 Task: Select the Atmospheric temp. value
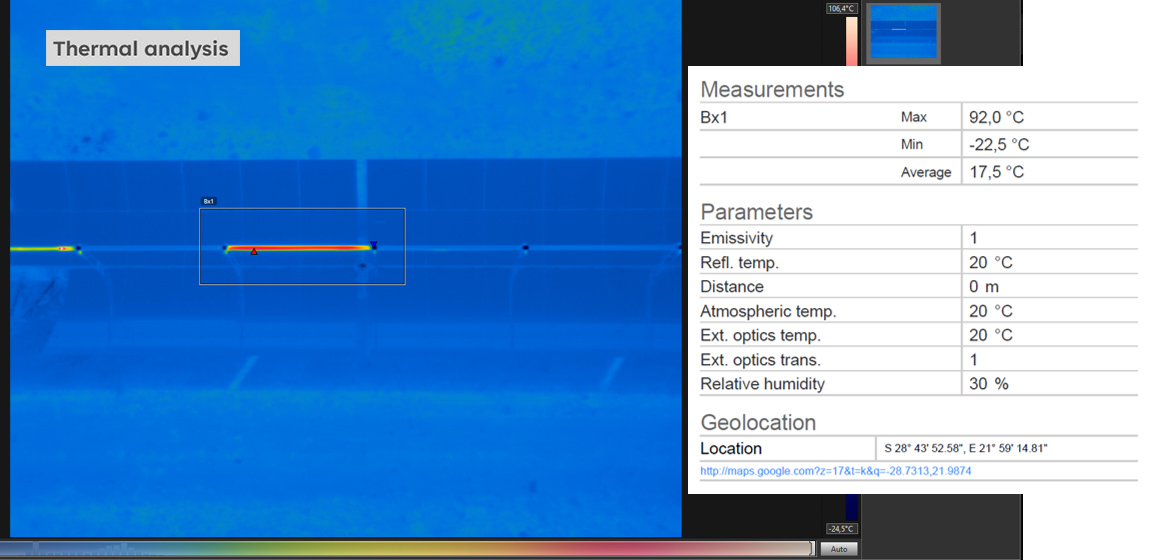[x=991, y=311]
